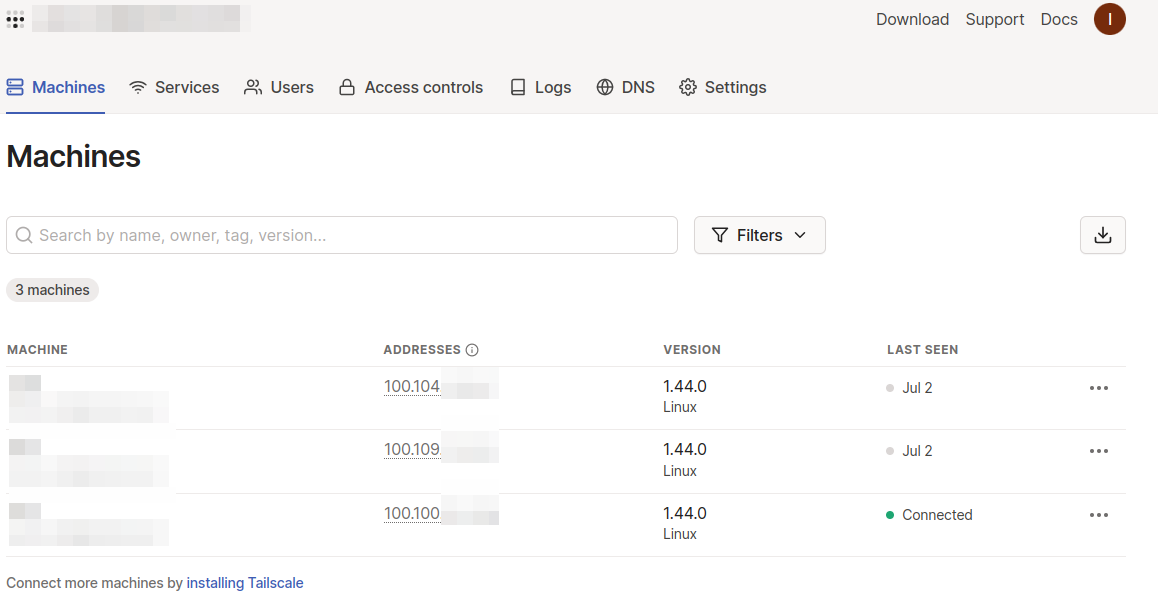The width and height of the screenshot is (1158, 597).
Task: Click the addresses info circle icon
Action: (472, 350)
